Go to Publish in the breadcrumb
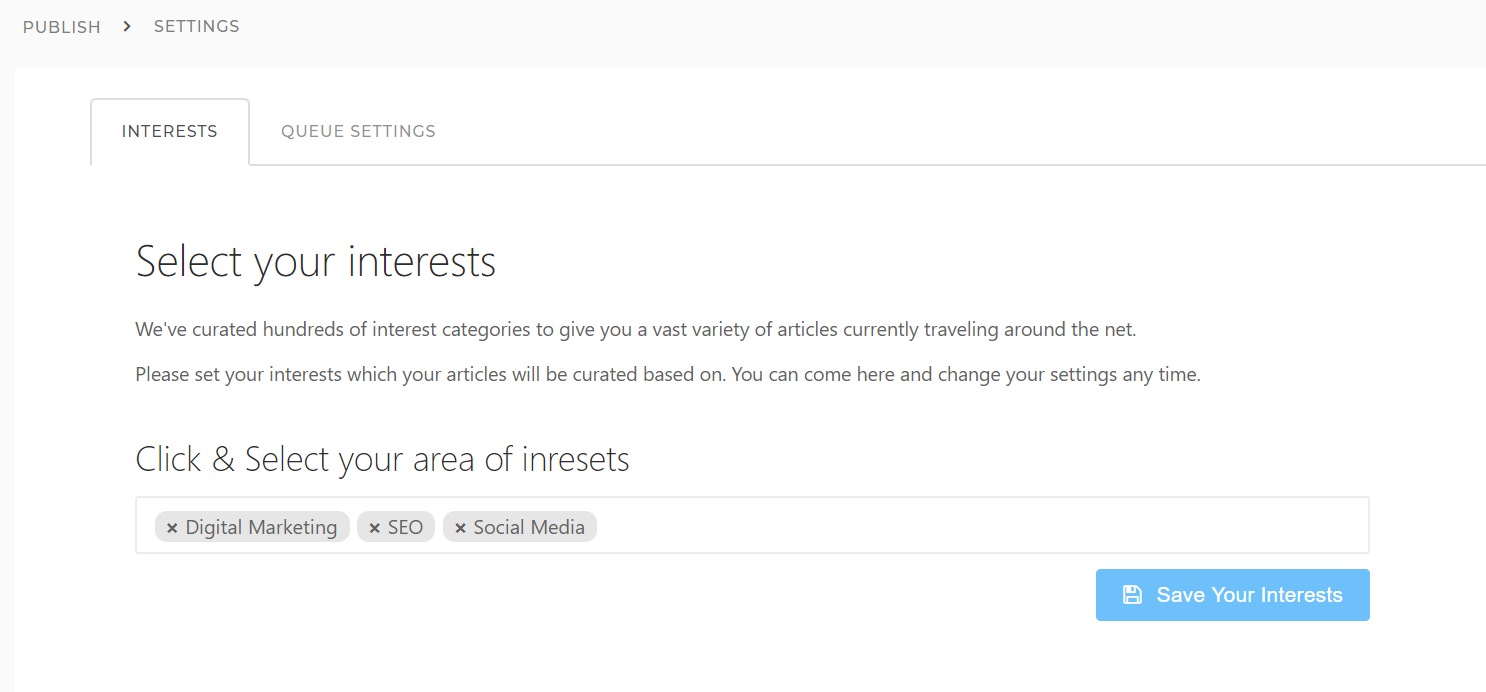Image resolution: width=1486 pixels, height=692 pixels. click(62, 27)
